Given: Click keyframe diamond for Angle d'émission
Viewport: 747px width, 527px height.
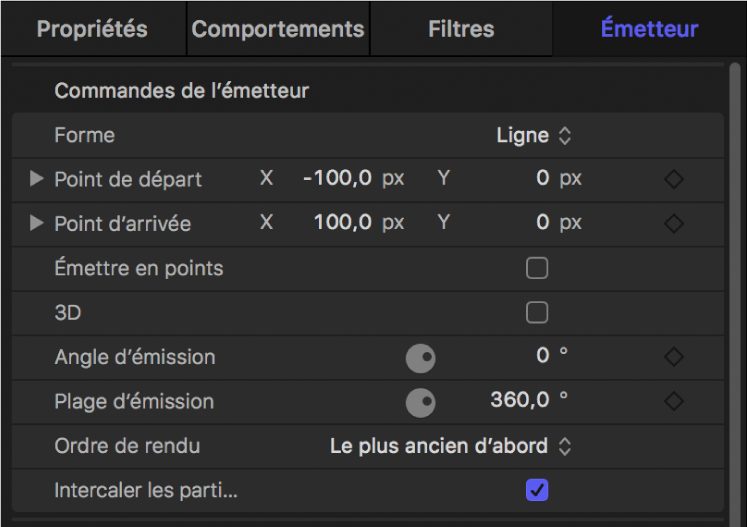Looking at the screenshot, I should pos(674,357).
